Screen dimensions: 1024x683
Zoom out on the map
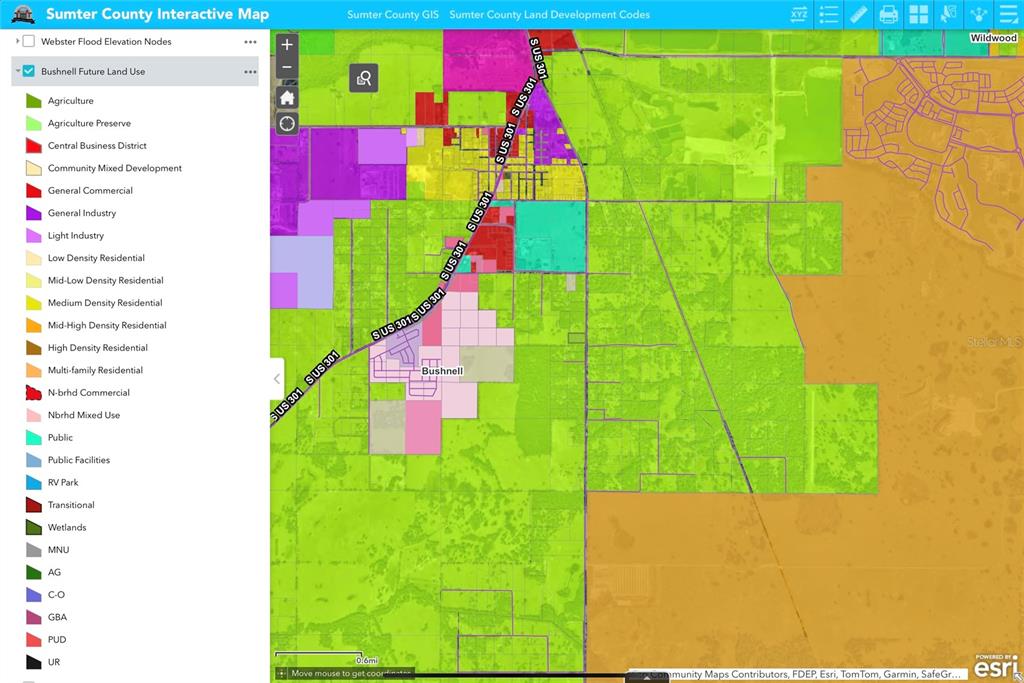pos(287,68)
